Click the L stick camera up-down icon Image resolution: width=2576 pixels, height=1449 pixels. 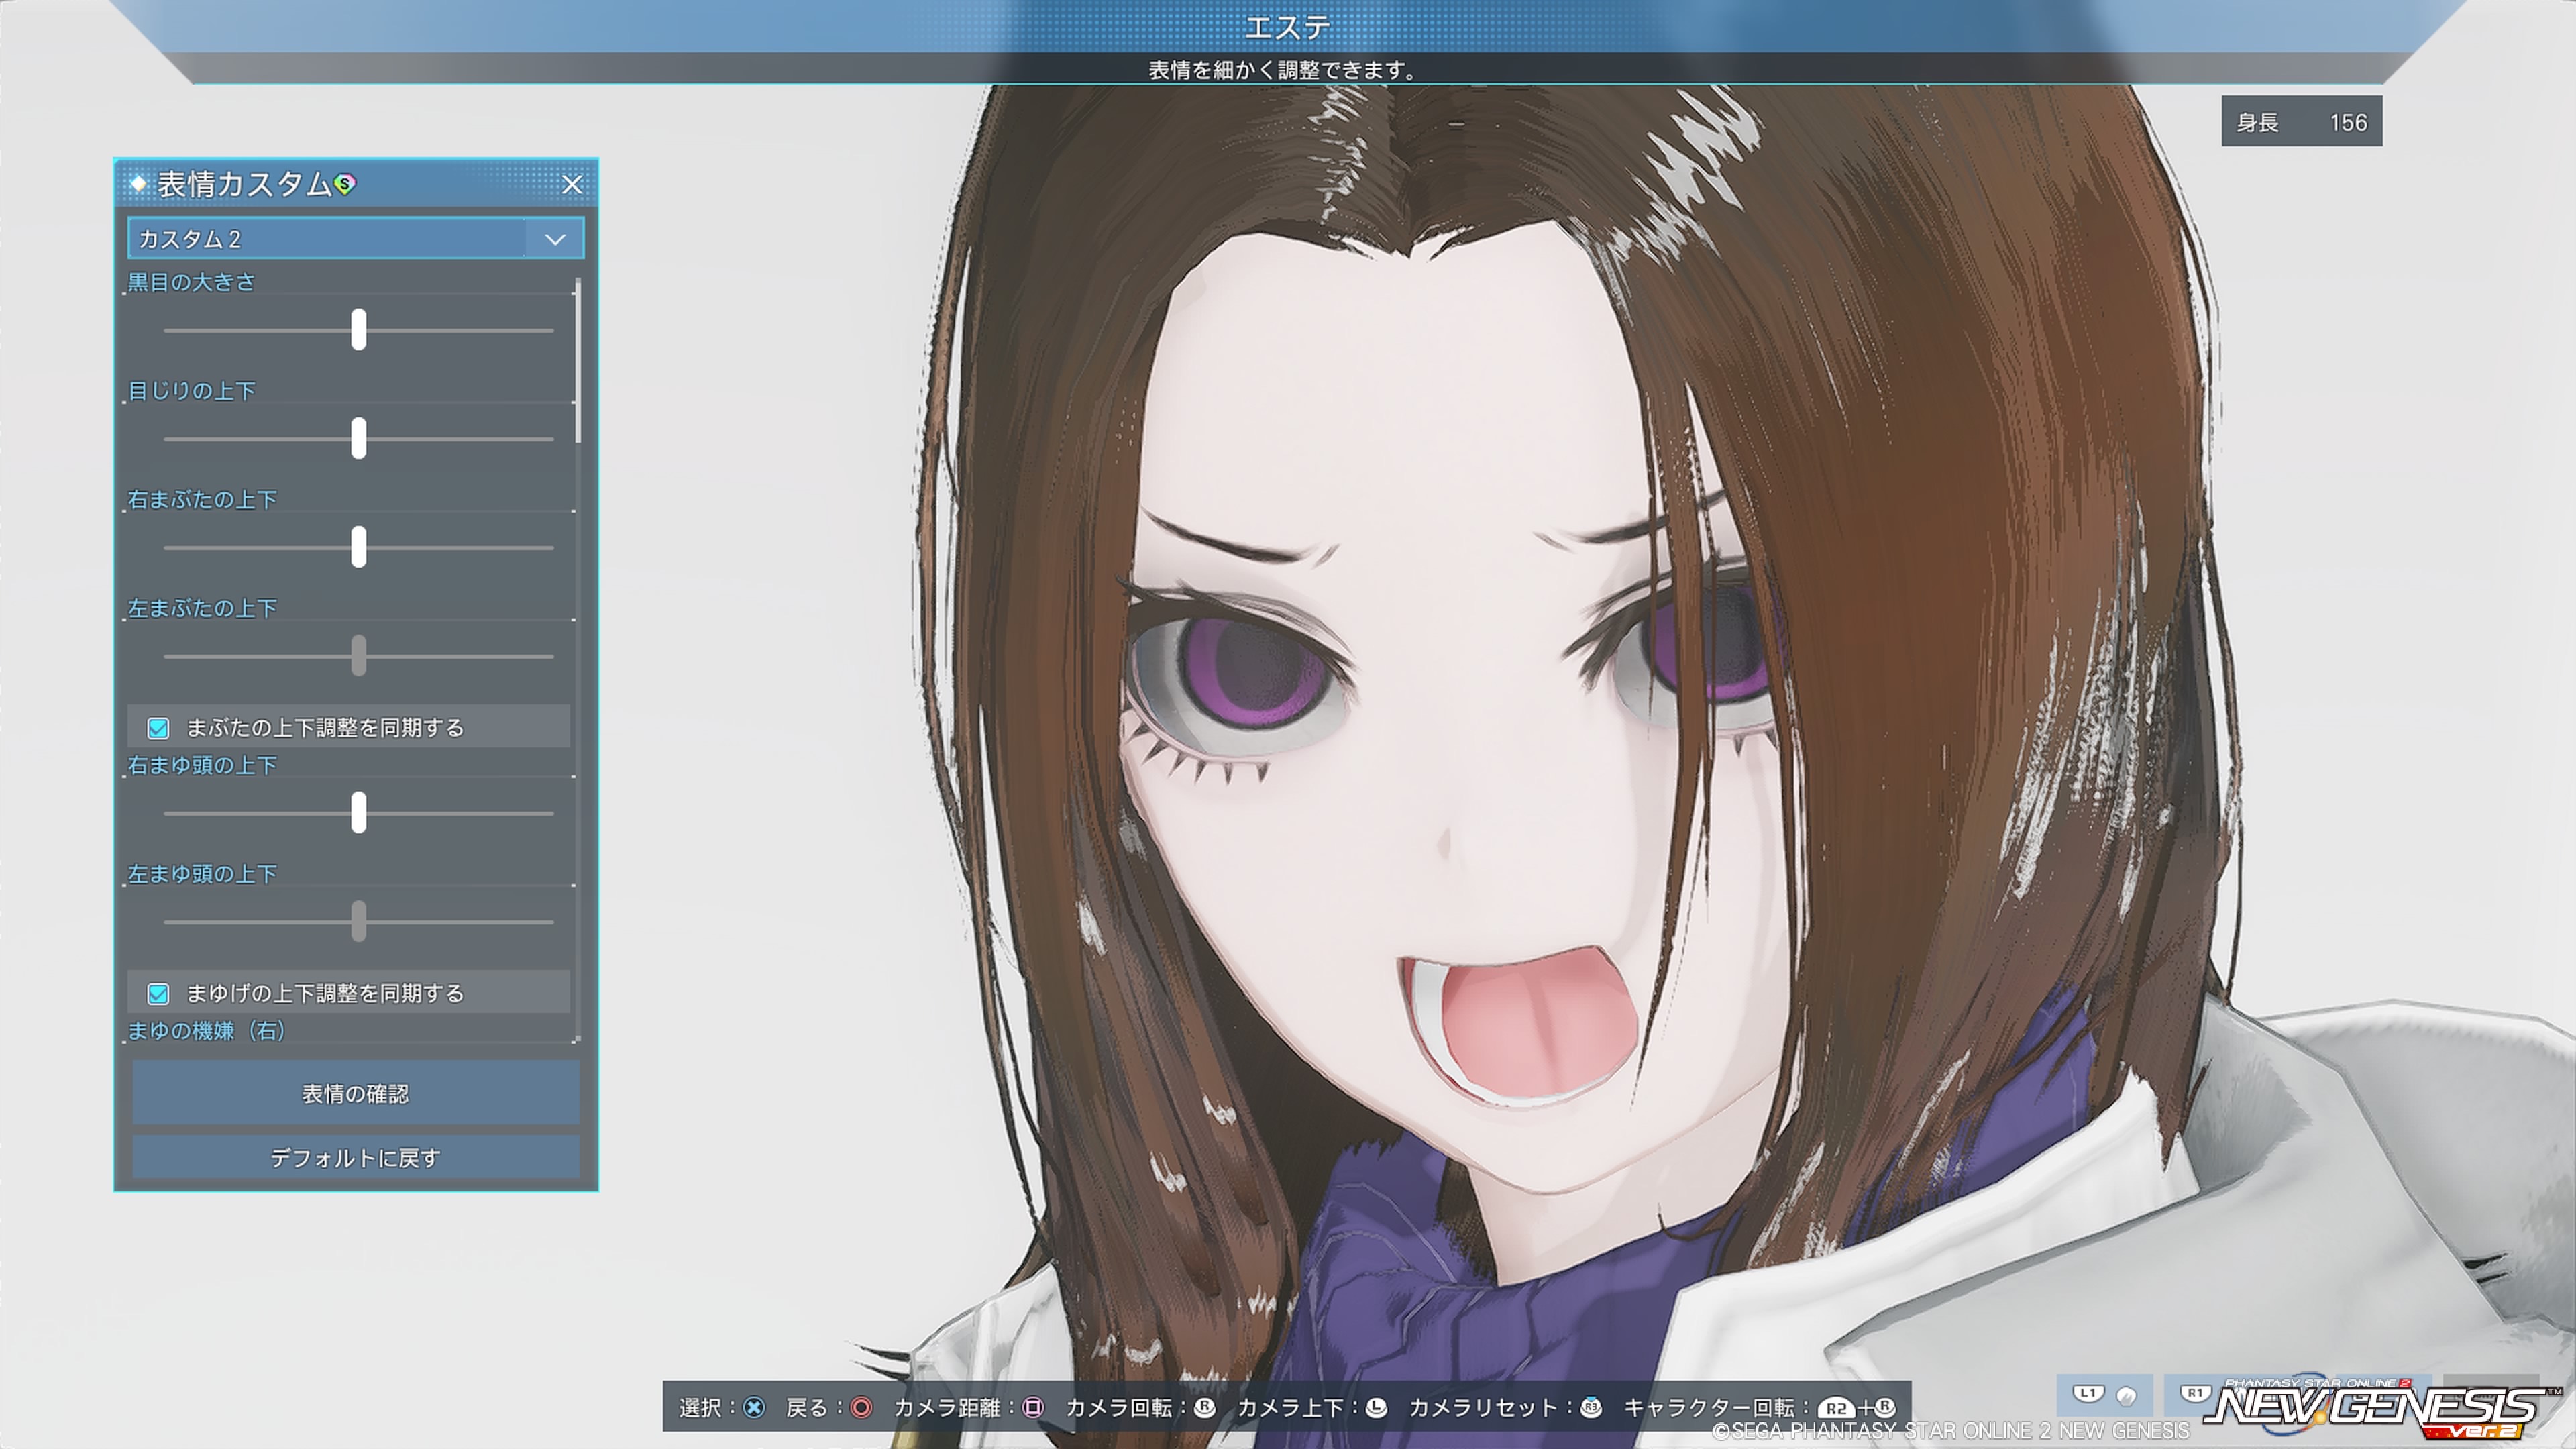pos(1376,1408)
